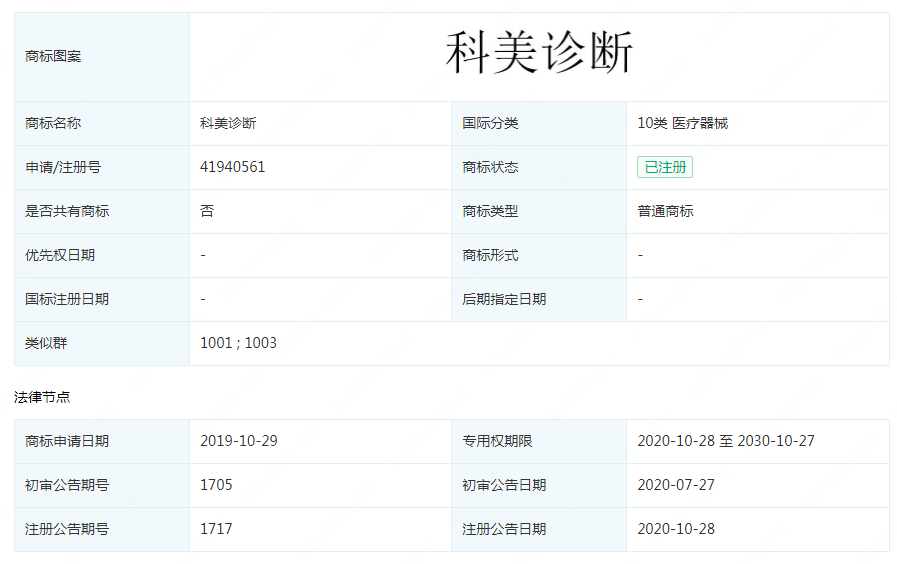Select the 申请/注册号 label

click(x=63, y=167)
